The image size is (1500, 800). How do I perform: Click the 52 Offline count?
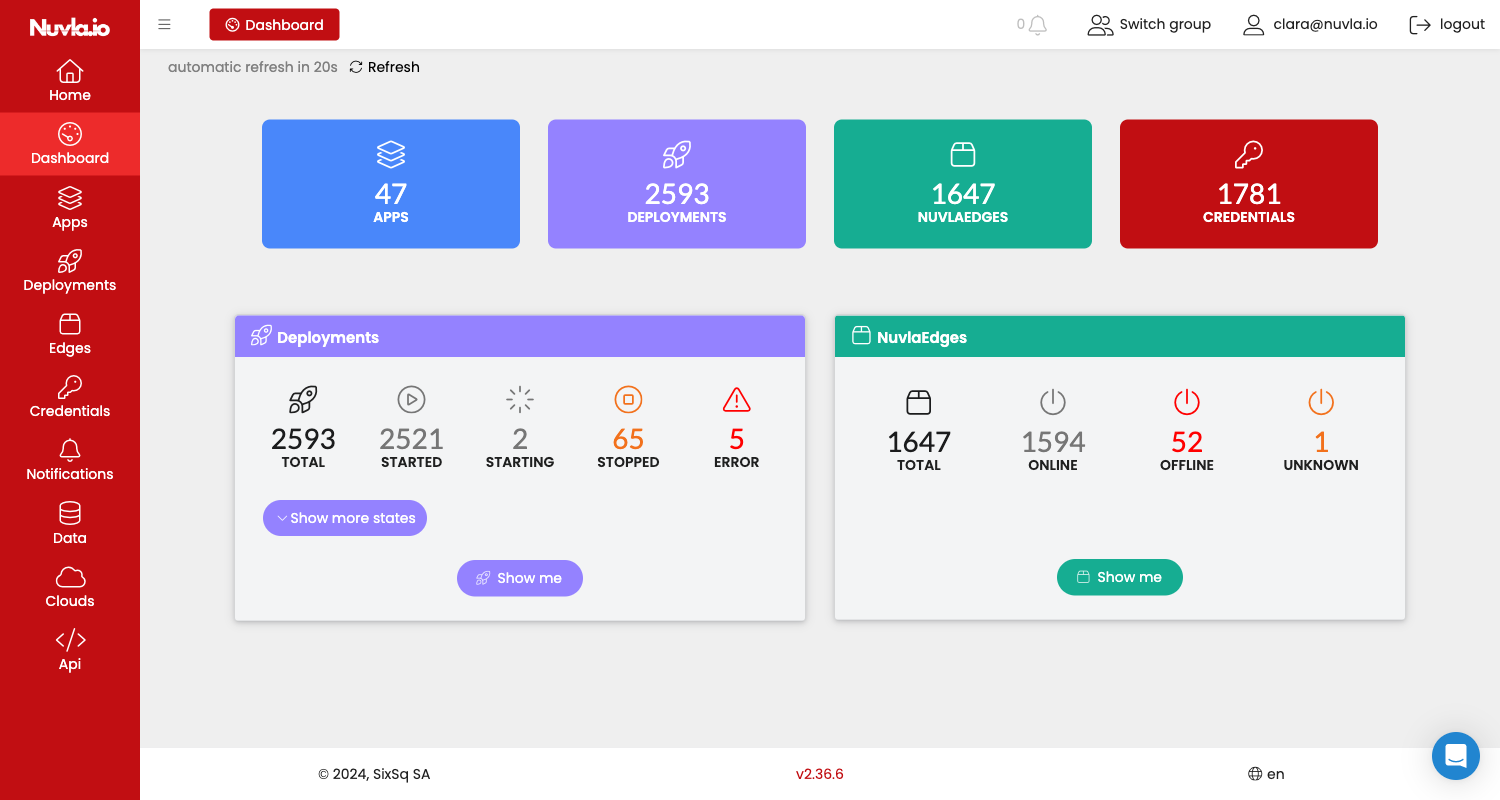[1187, 442]
